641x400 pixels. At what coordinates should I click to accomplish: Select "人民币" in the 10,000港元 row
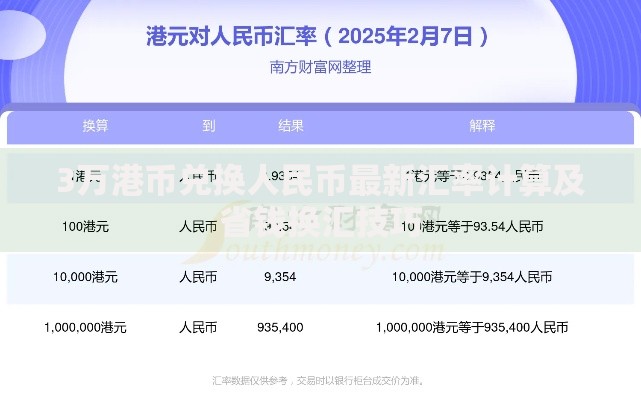tap(198, 277)
